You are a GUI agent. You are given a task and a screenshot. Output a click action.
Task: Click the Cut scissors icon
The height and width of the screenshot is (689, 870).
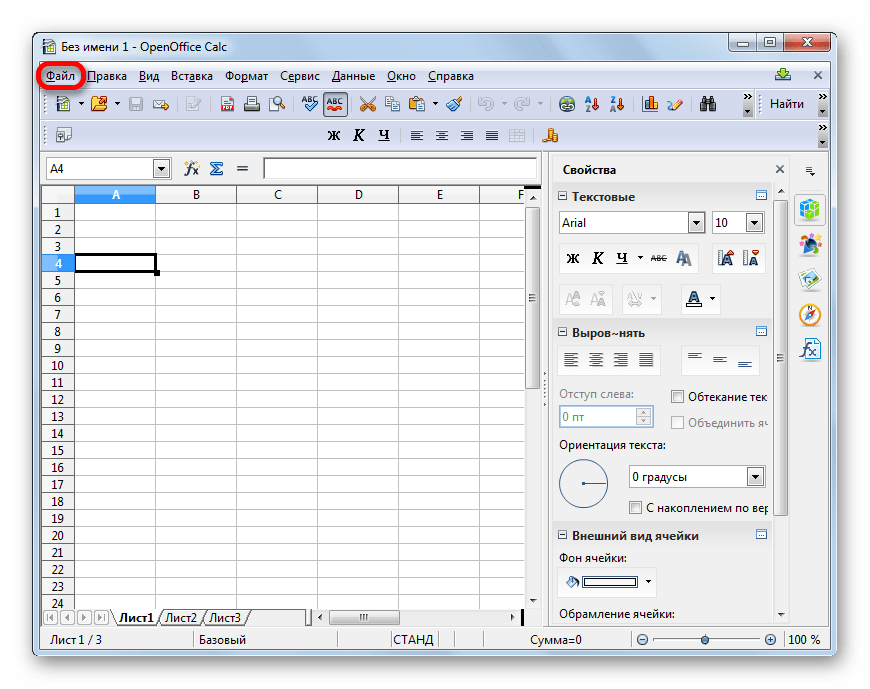367,103
